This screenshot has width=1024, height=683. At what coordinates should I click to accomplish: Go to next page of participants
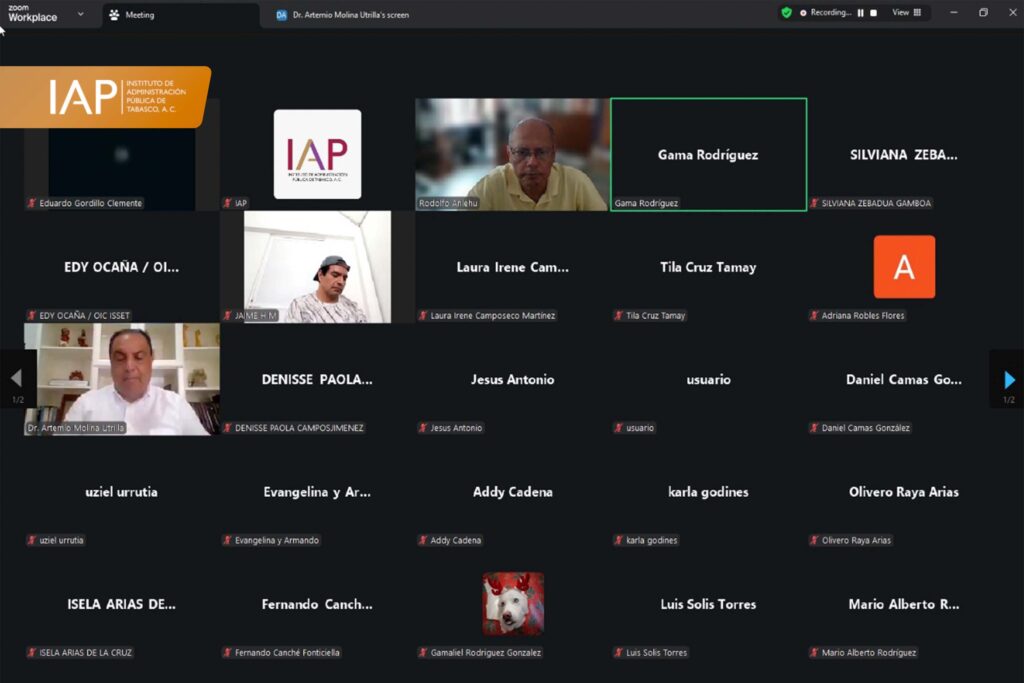click(x=1008, y=379)
